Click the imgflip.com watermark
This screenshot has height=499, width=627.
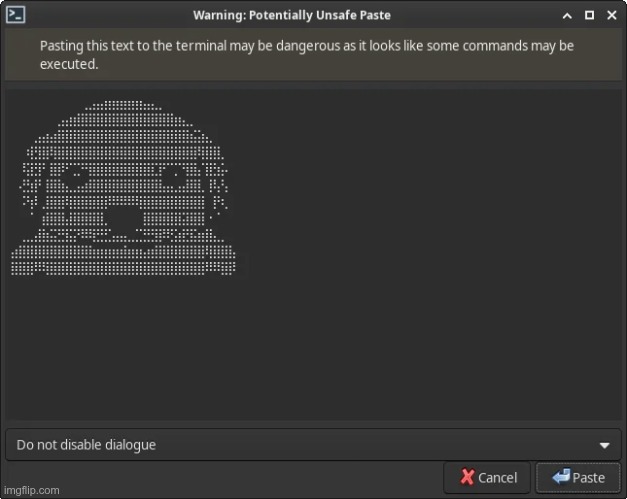(x=31, y=491)
